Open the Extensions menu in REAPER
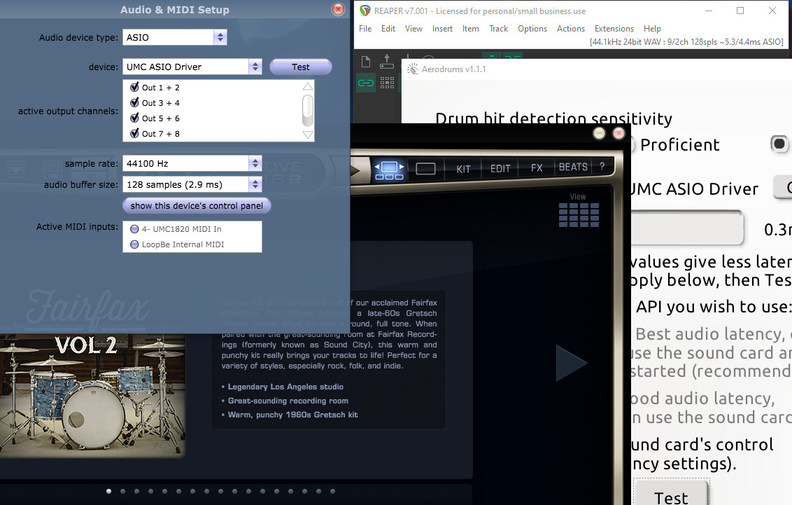This screenshot has width=792, height=505. tap(614, 29)
